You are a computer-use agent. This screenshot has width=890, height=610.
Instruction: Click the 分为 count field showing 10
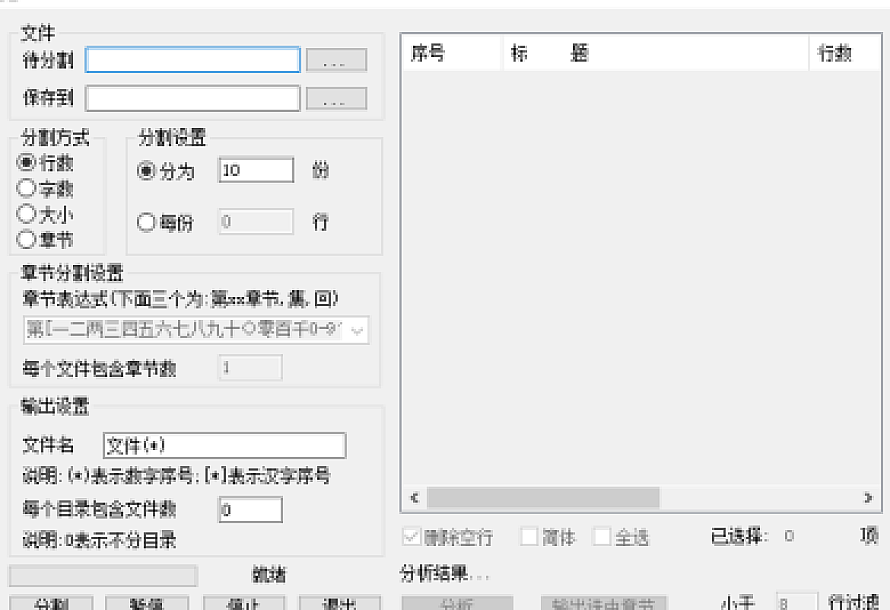256,171
